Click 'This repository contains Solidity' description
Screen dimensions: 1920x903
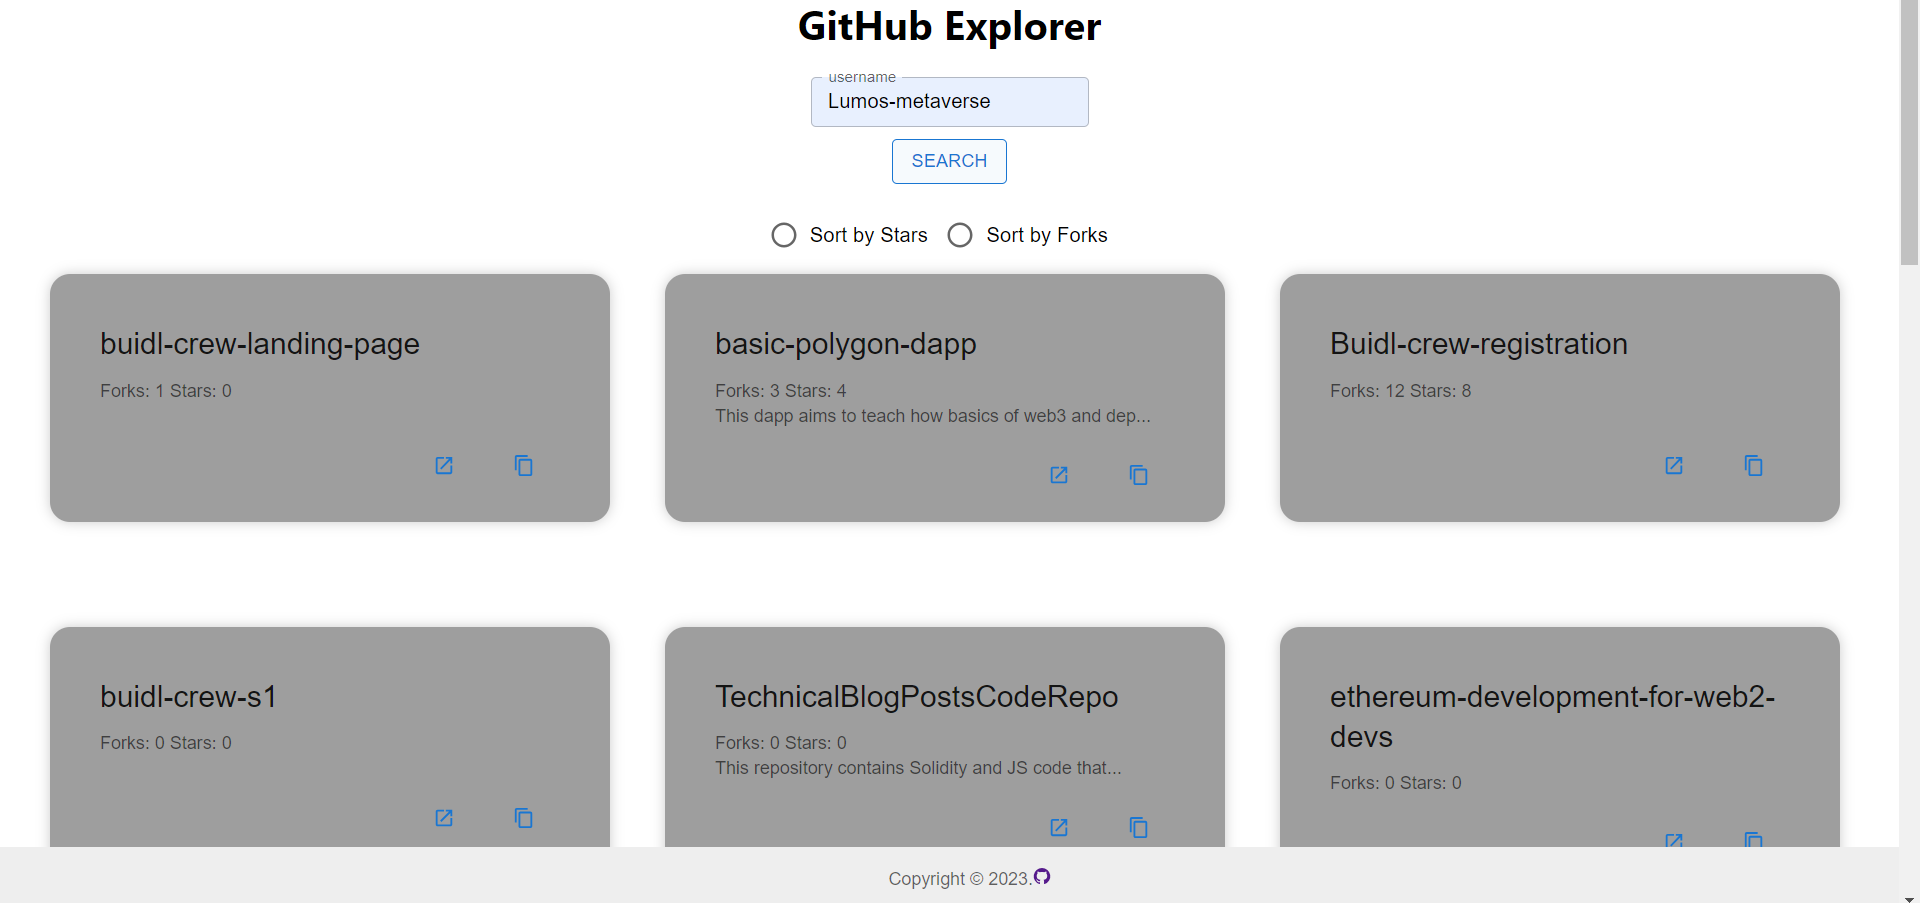918,768
